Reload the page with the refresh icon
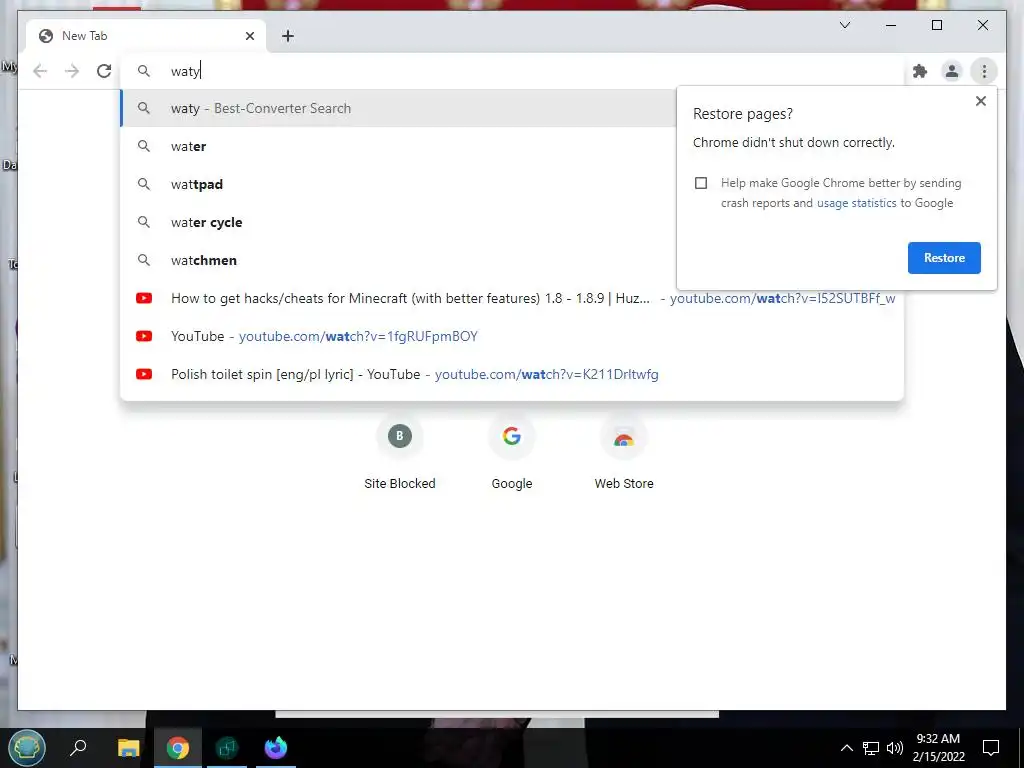Screen dimensions: 1024x768 point(104,71)
